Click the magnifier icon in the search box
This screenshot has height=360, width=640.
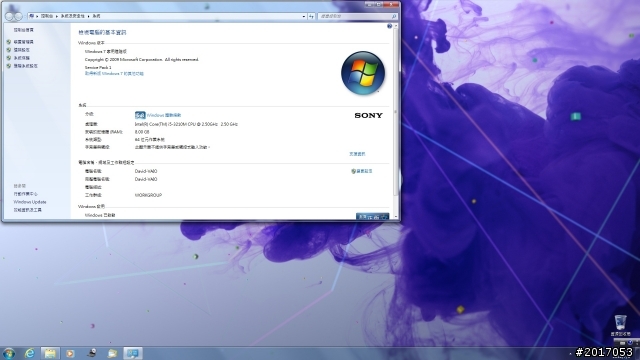[394, 16]
